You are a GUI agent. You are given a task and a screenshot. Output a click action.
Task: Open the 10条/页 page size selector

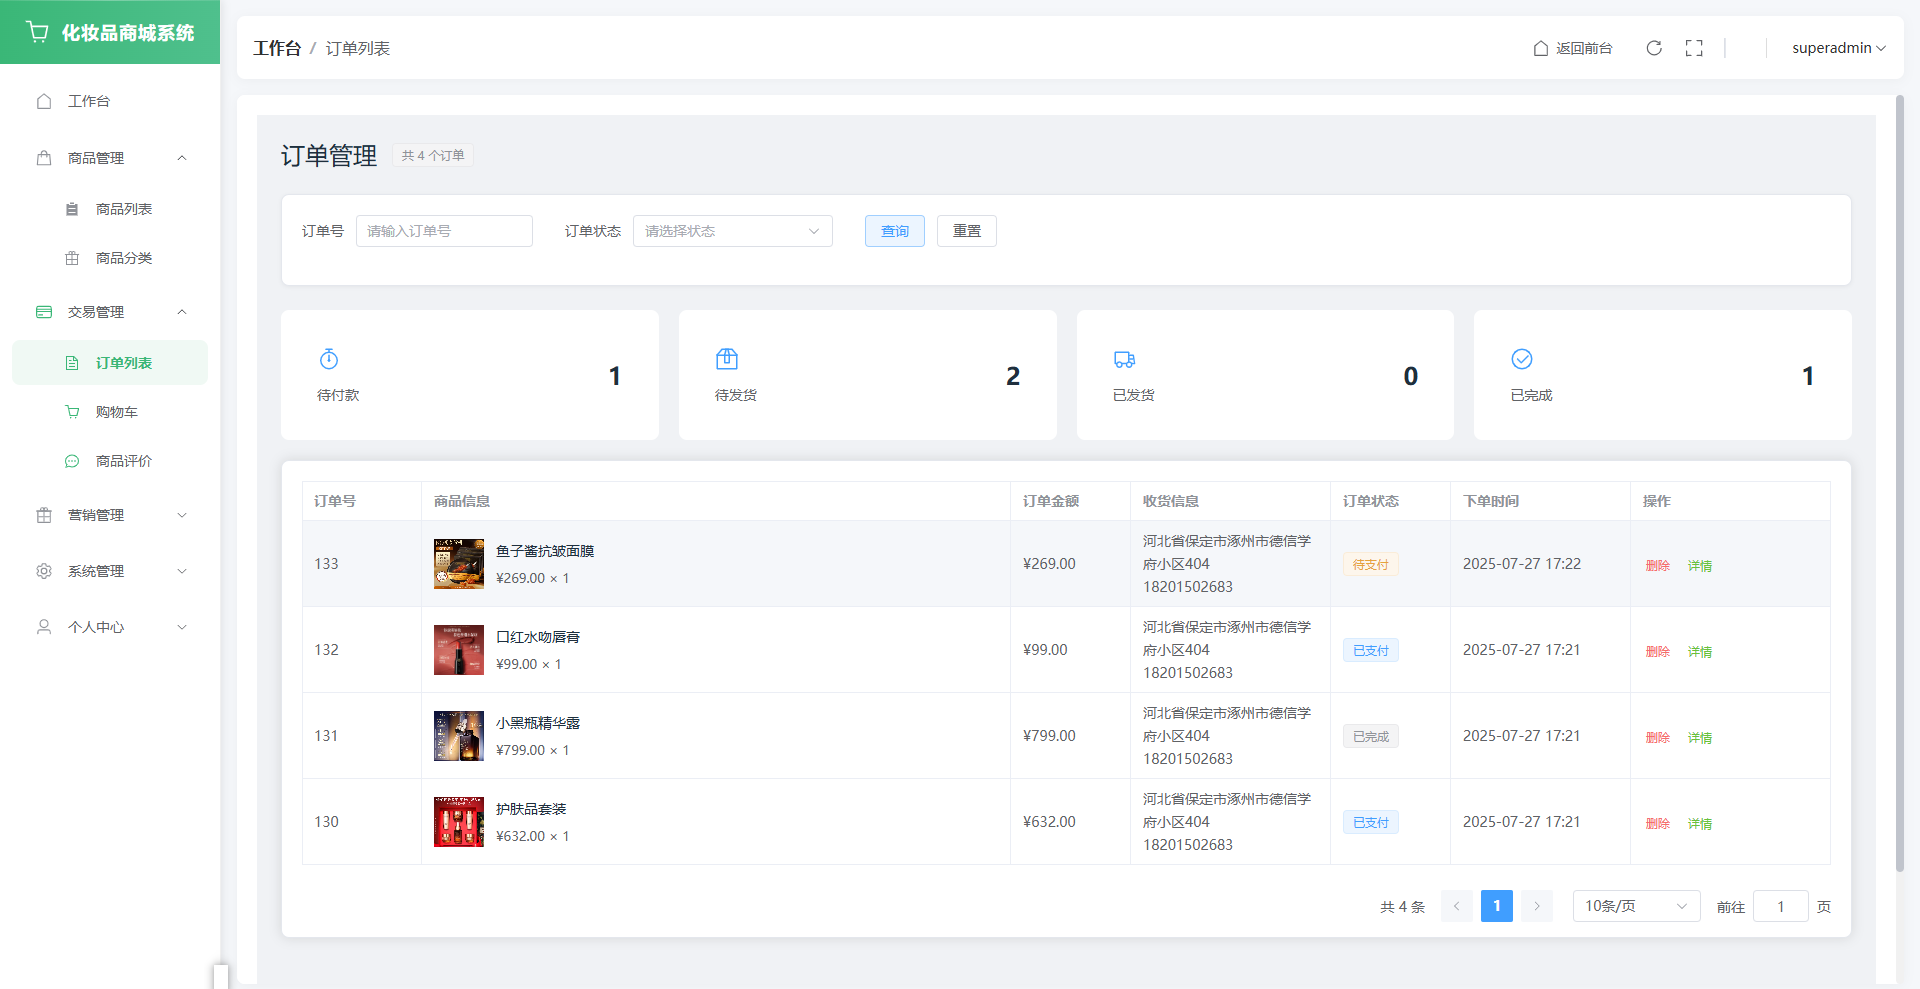1635,906
